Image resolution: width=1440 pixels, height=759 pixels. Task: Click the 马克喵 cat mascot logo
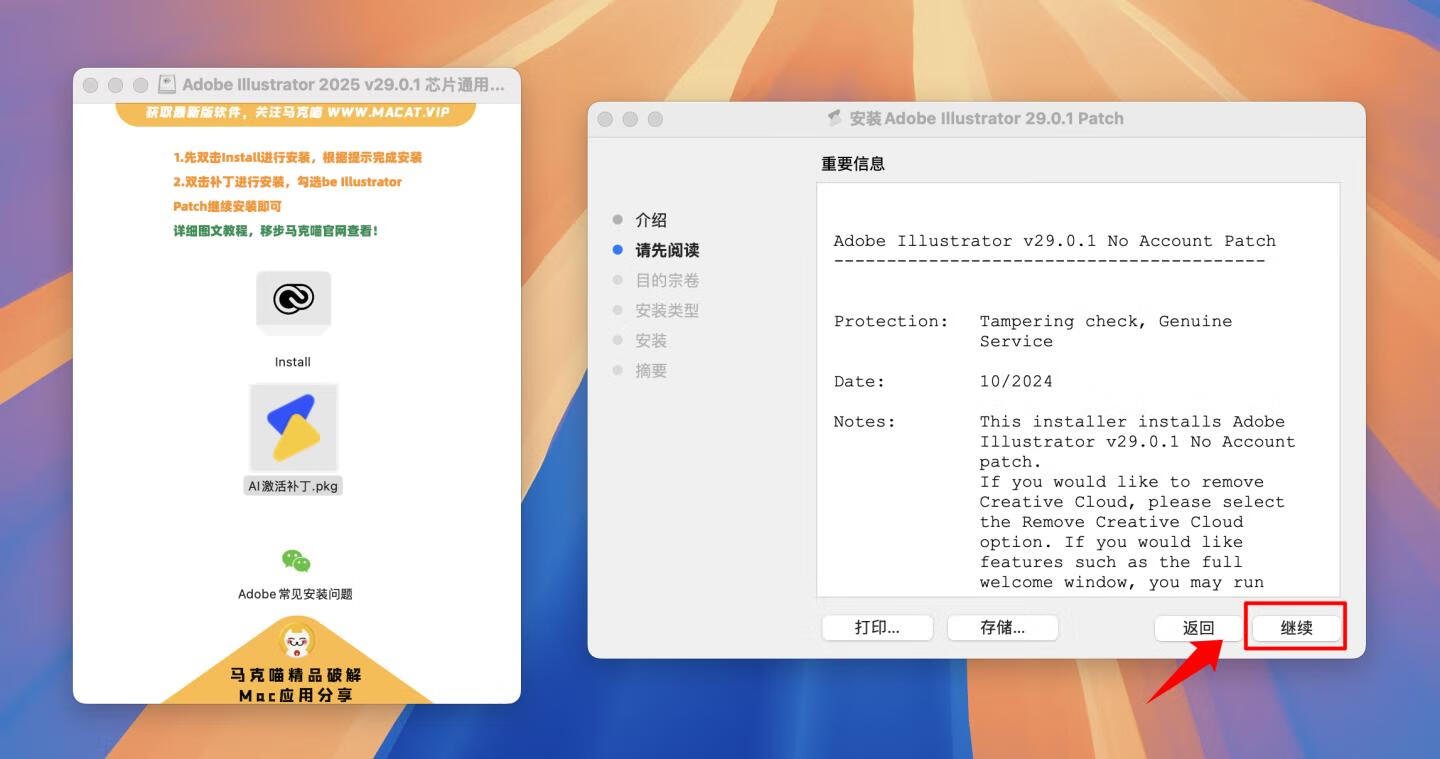click(296, 641)
